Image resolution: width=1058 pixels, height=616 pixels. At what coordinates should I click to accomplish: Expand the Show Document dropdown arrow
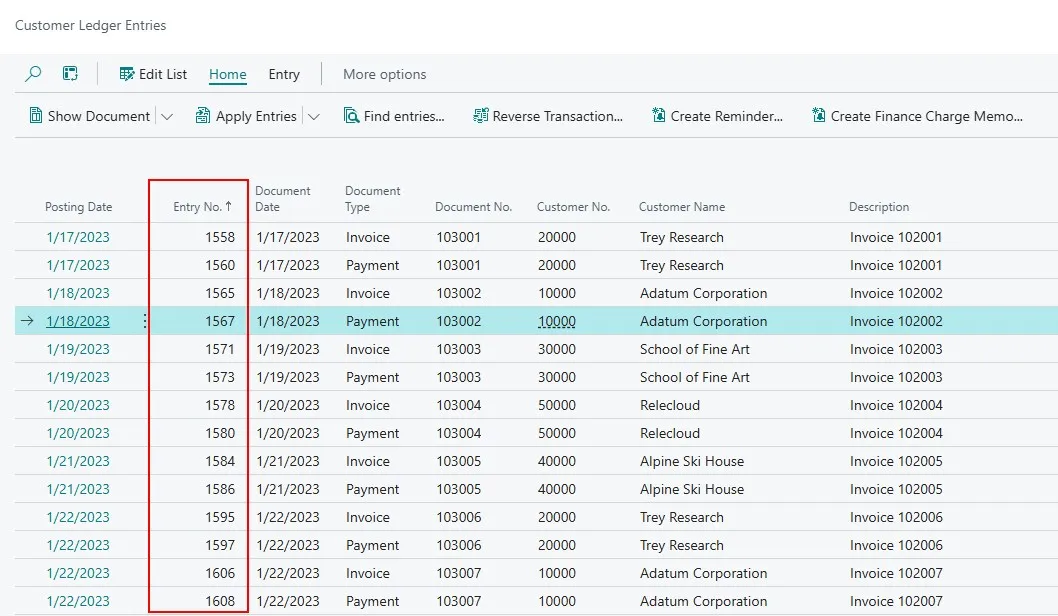pos(167,116)
